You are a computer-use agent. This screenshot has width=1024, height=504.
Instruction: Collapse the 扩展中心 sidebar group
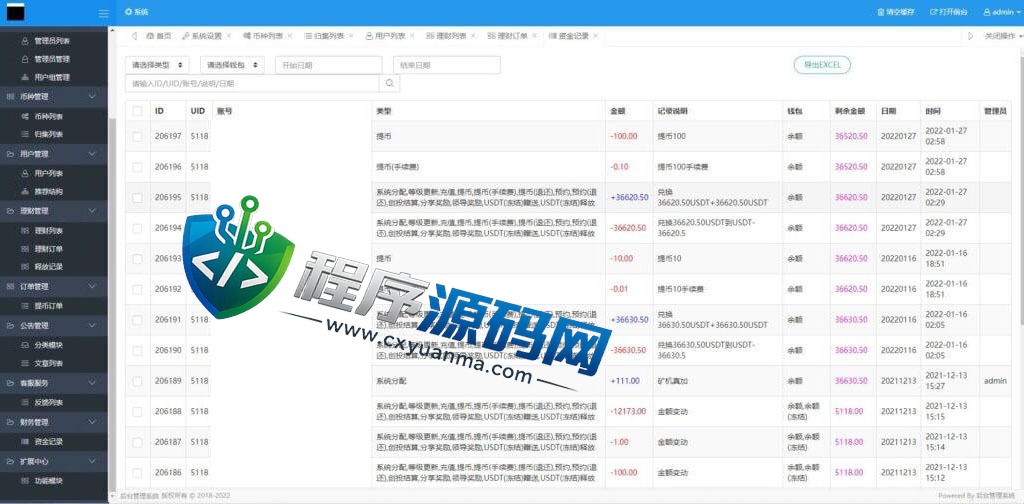click(54, 461)
